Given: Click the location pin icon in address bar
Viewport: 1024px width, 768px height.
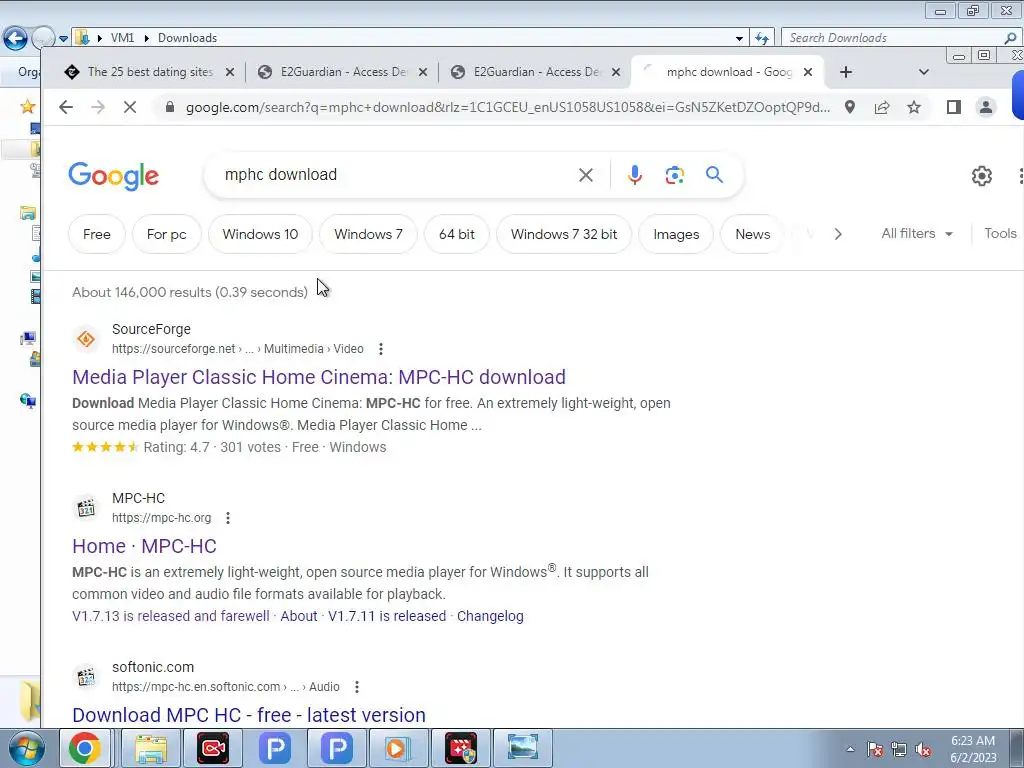Looking at the screenshot, I should (x=850, y=107).
